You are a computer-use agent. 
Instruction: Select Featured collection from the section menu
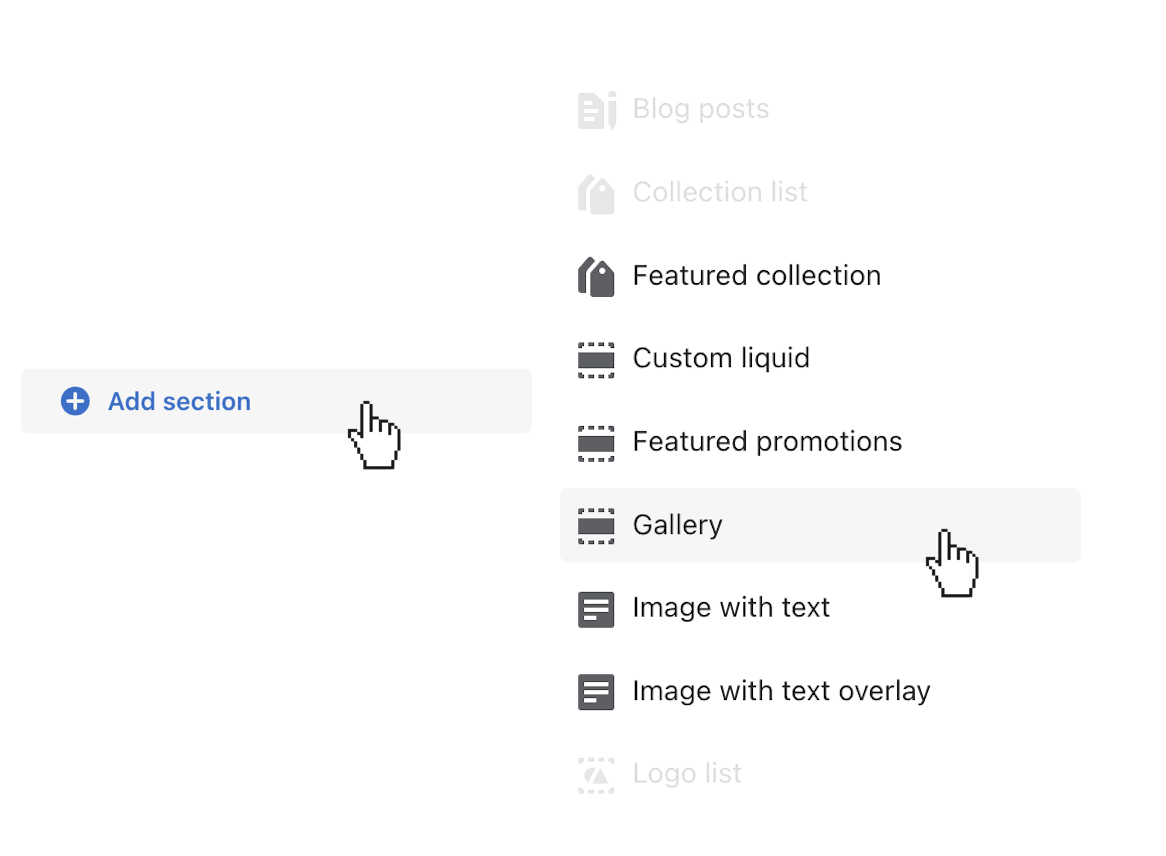tap(756, 276)
